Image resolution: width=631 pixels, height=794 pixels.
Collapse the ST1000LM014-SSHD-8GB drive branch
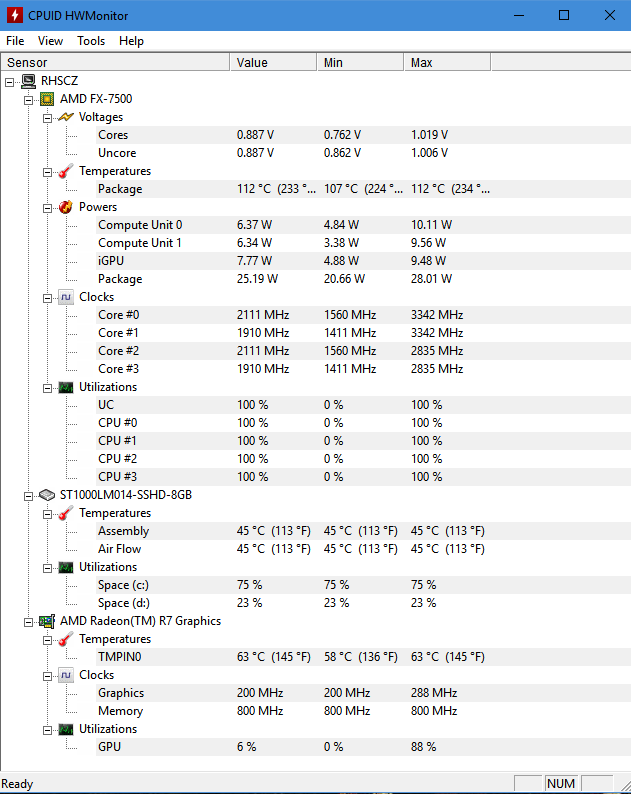pyautogui.click(x=29, y=495)
